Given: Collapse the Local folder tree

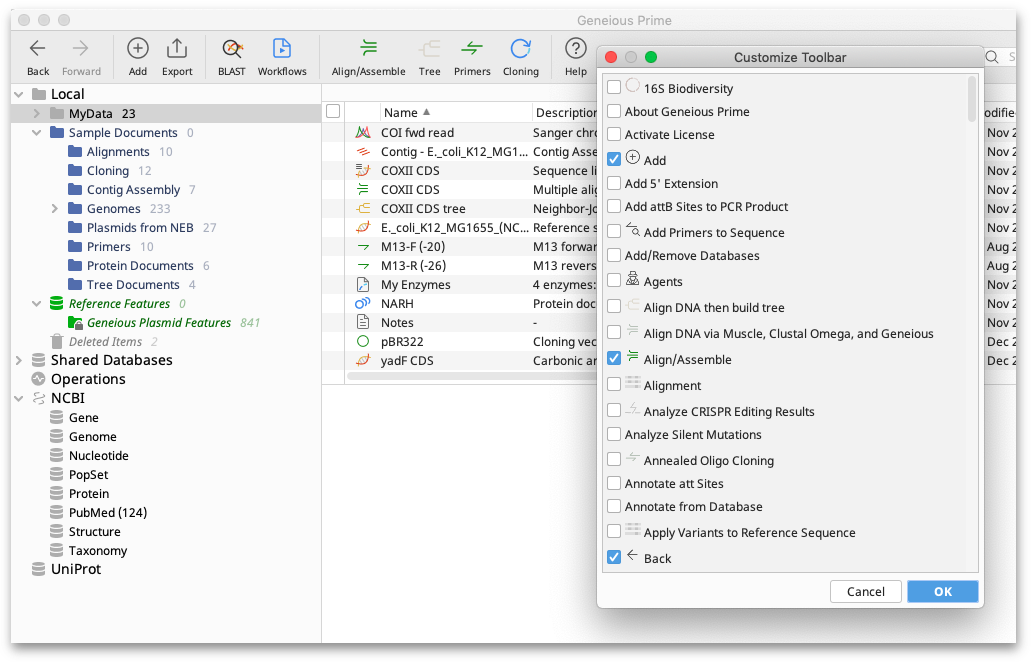Looking at the screenshot, I should [x=18, y=95].
